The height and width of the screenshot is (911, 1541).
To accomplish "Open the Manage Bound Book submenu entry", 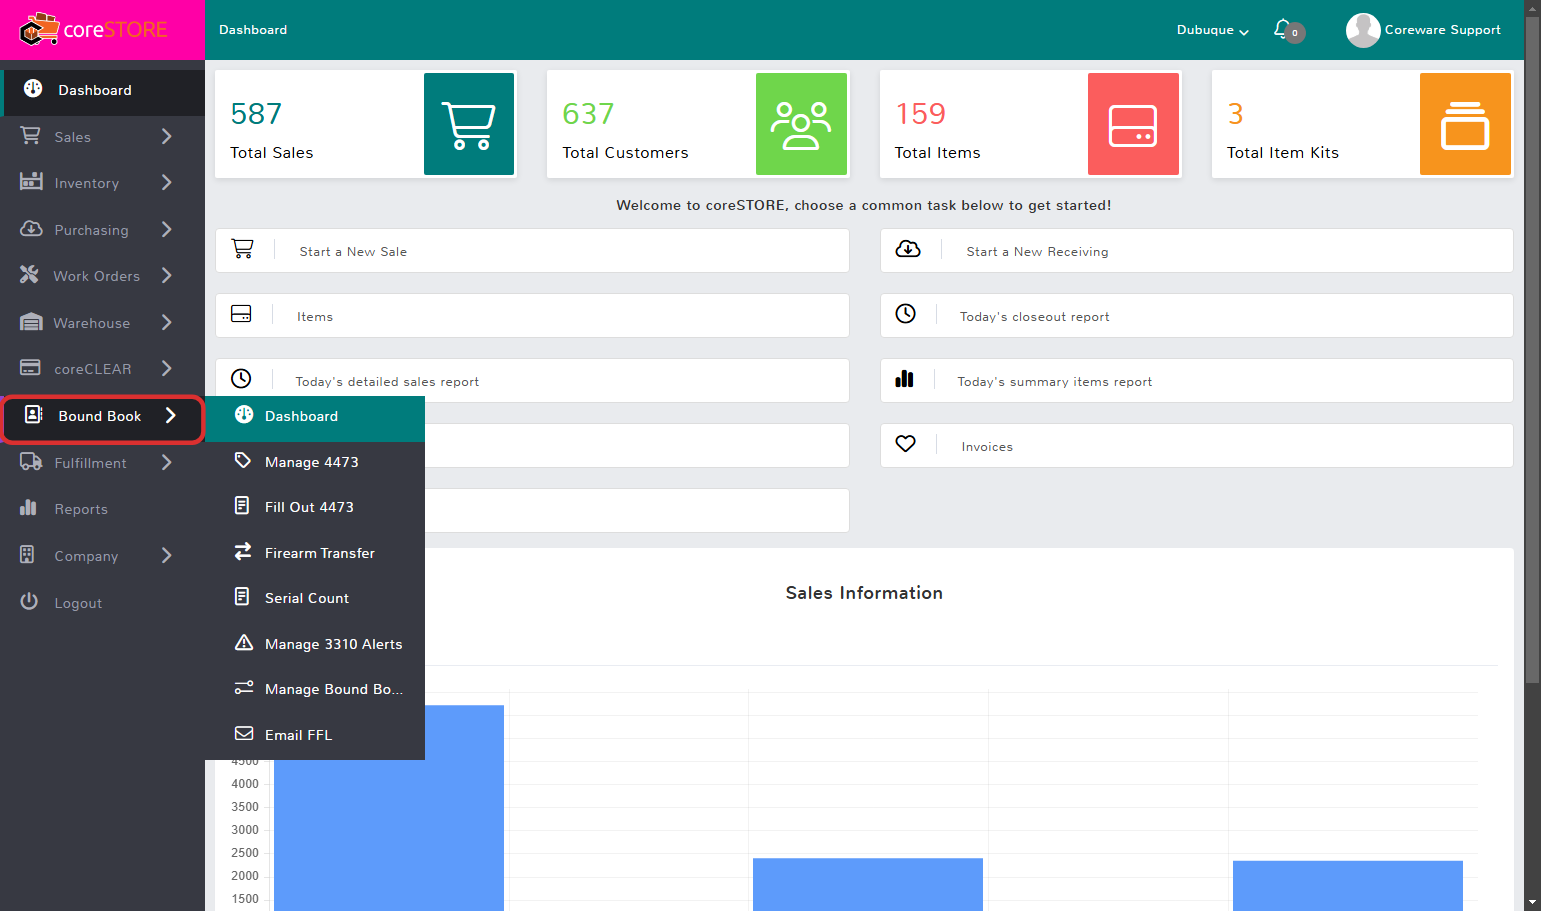I will click(315, 689).
